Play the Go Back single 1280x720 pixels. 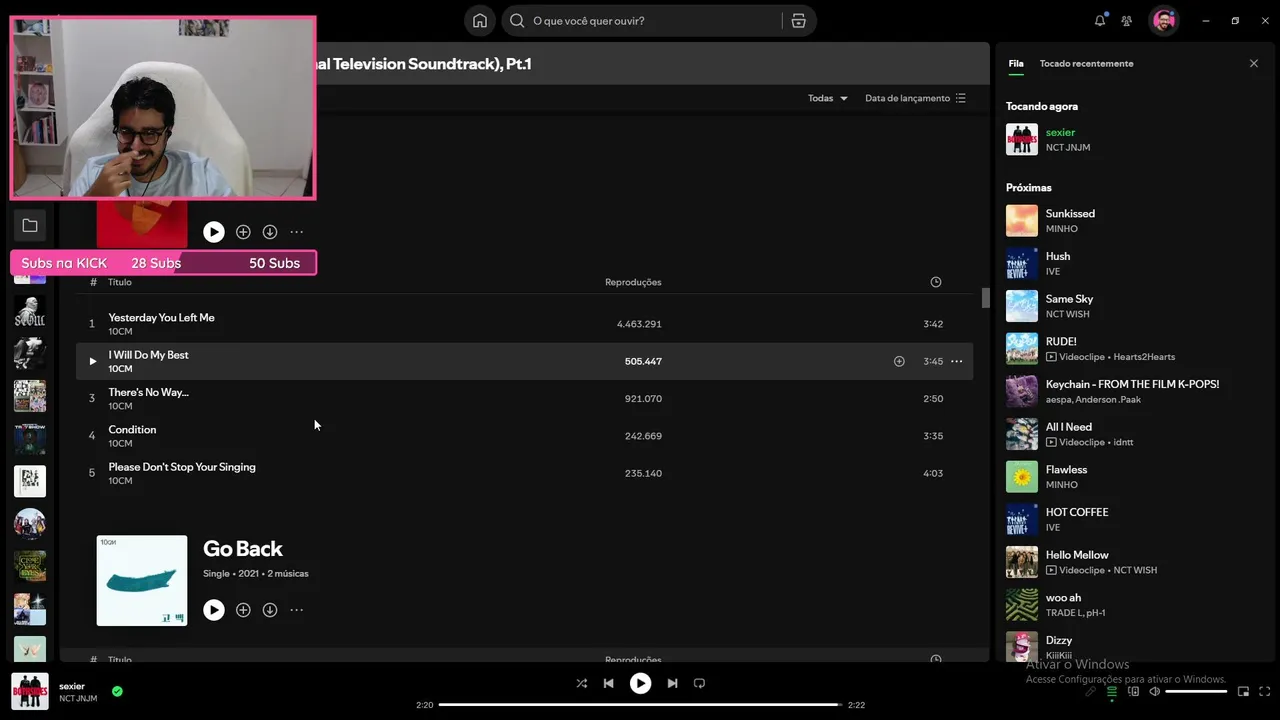point(214,610)
